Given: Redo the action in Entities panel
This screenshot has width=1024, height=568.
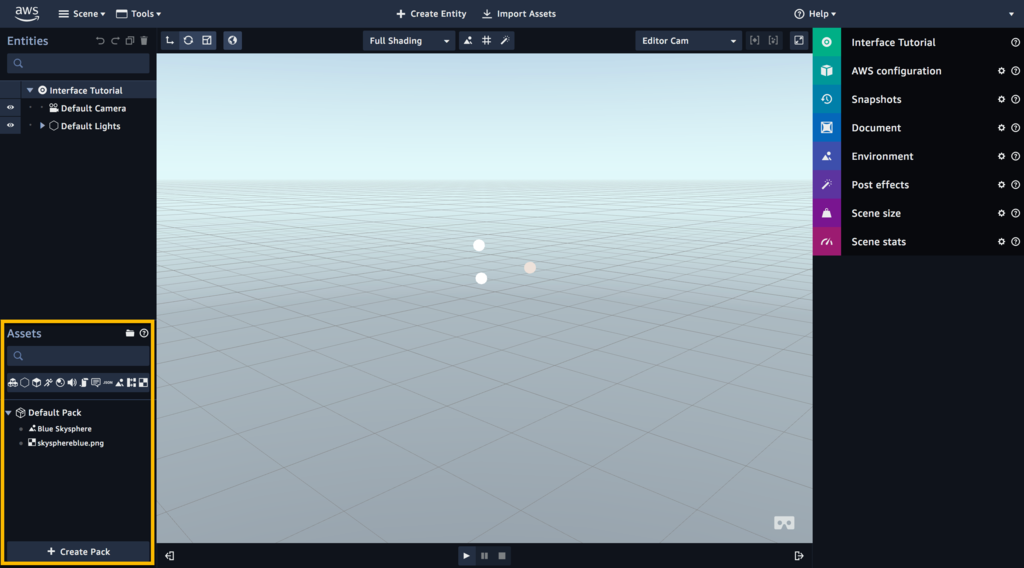Looking at the screenshot, I should point(115,40).
